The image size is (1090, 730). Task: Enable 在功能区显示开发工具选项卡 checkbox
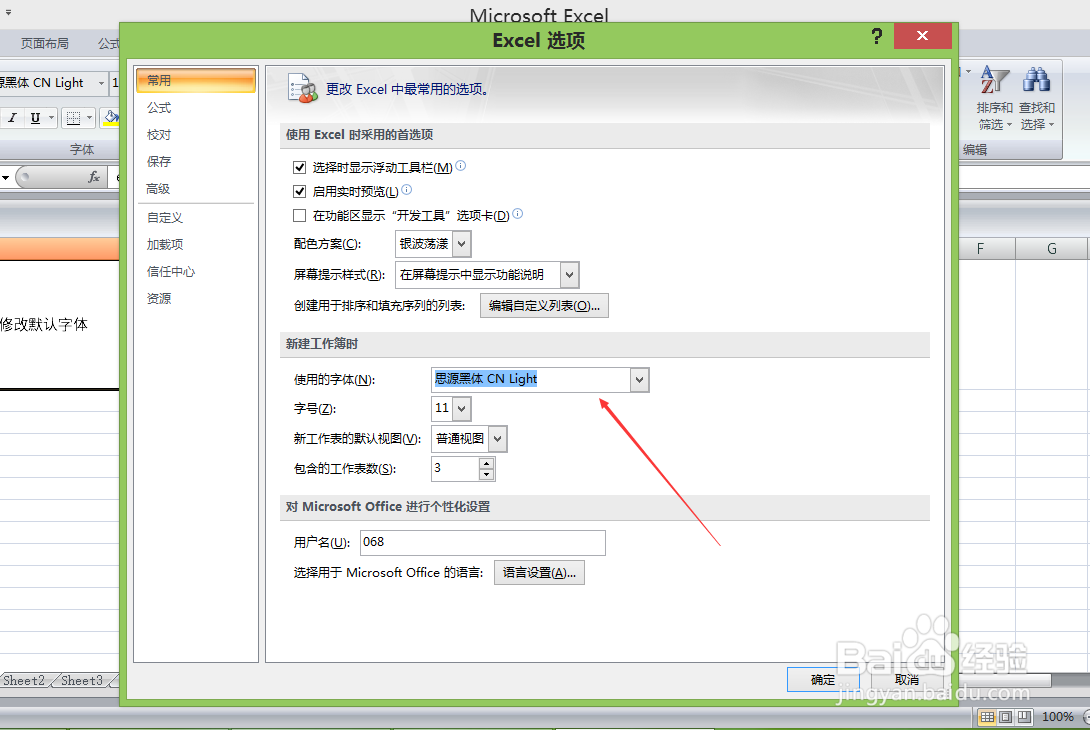(300, 216)
